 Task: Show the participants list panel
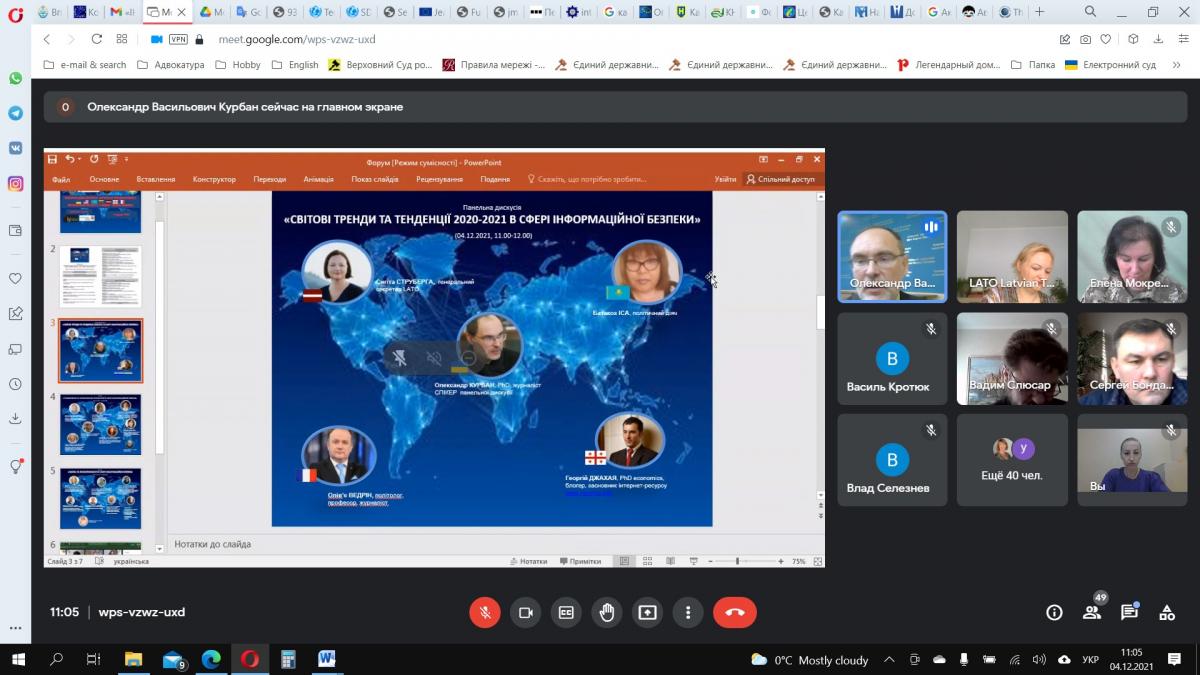click(1092, 612)
